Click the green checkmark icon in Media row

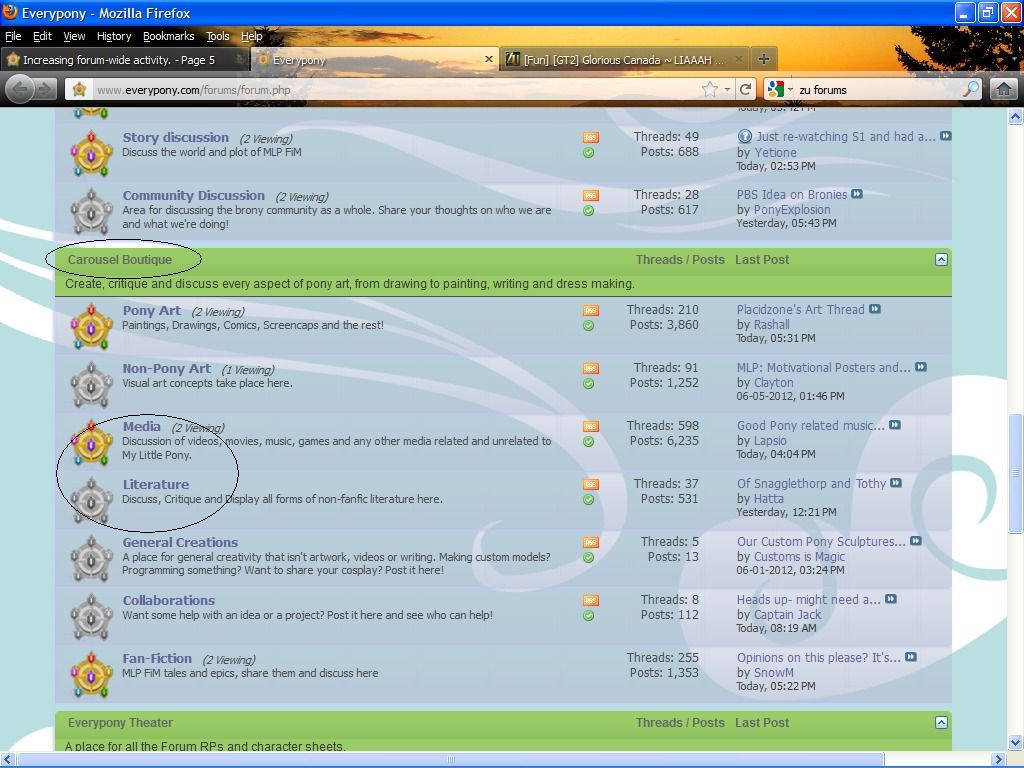point(588,442)
